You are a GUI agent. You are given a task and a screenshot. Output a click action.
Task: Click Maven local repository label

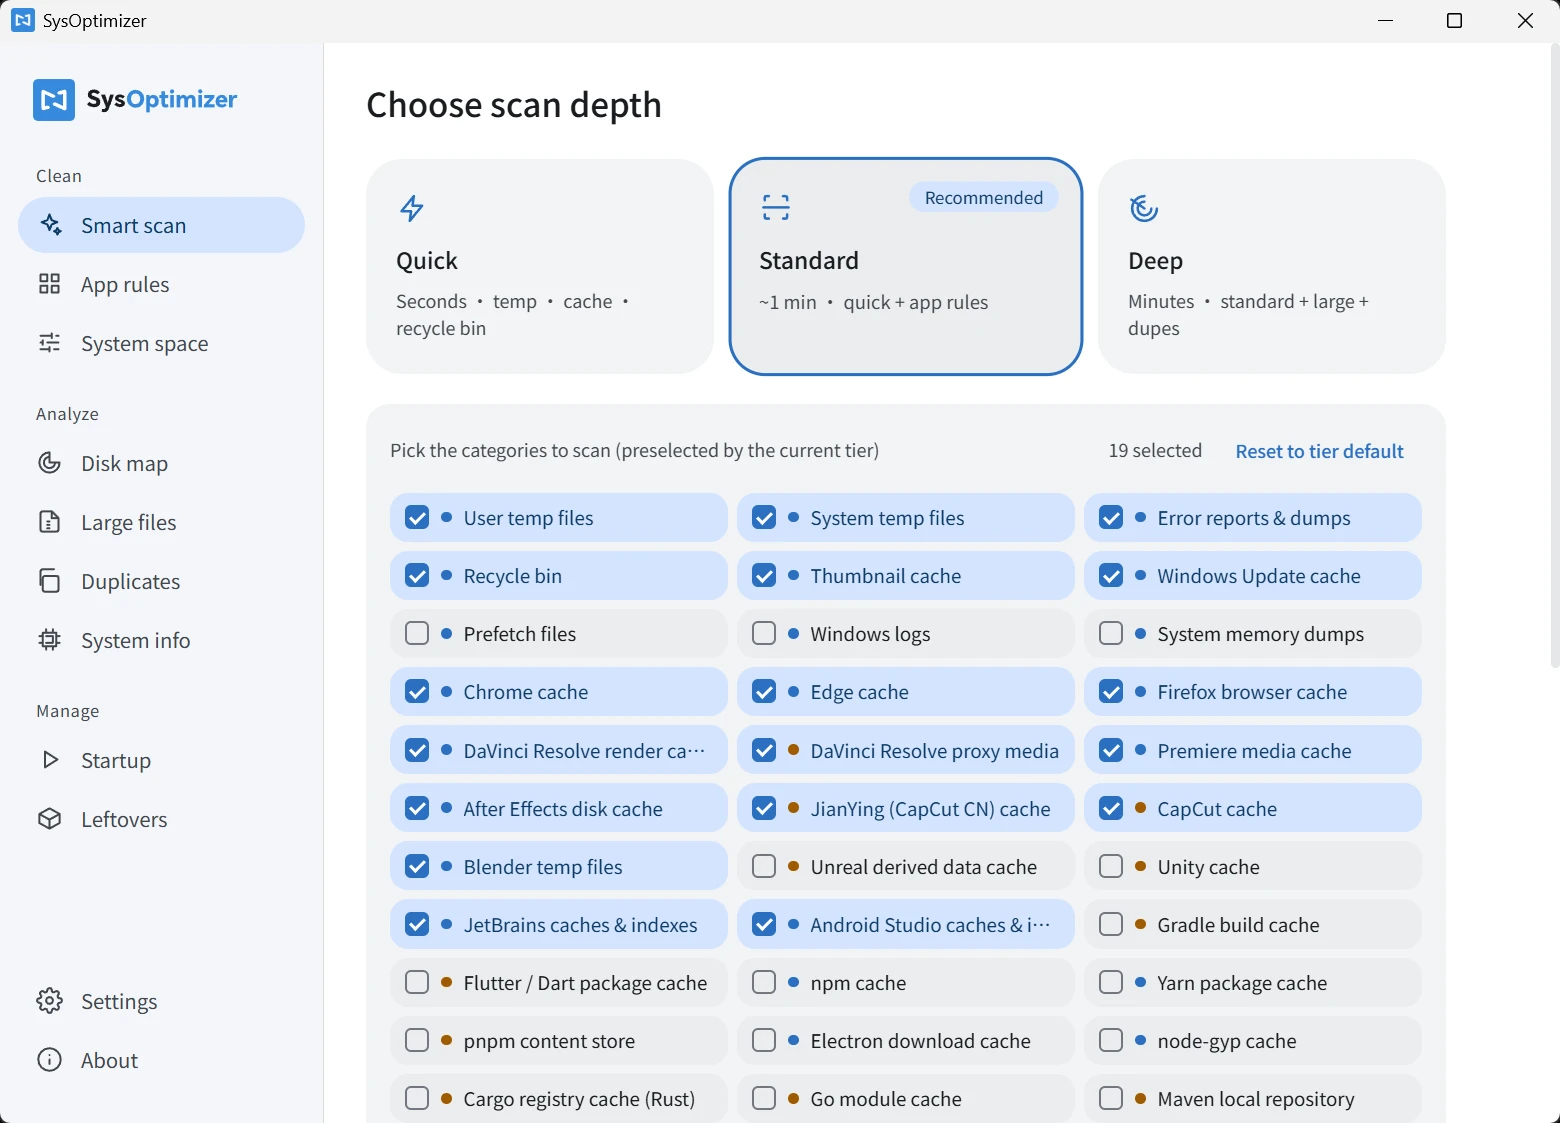point(1256,1099)
